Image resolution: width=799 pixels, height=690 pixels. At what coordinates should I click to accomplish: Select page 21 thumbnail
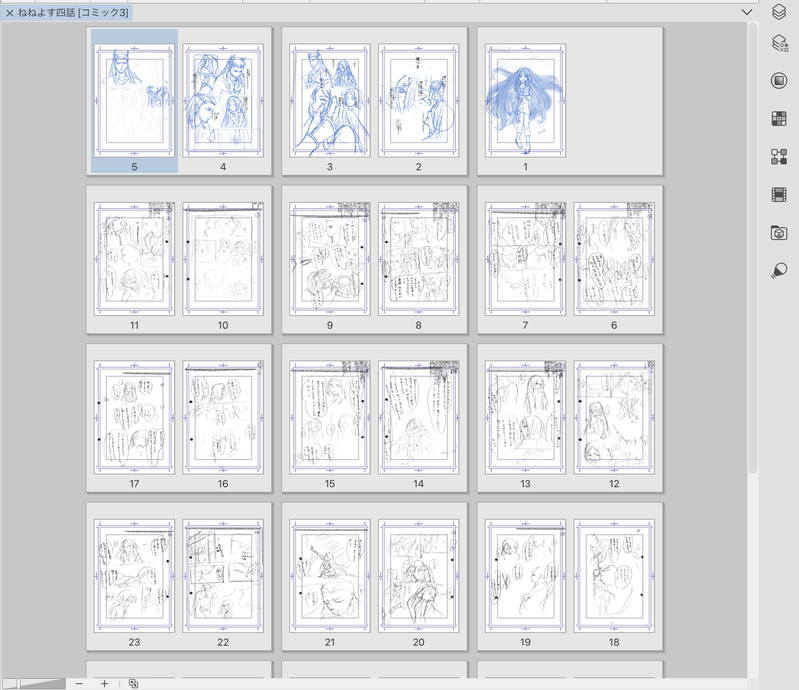pos(330,576)
